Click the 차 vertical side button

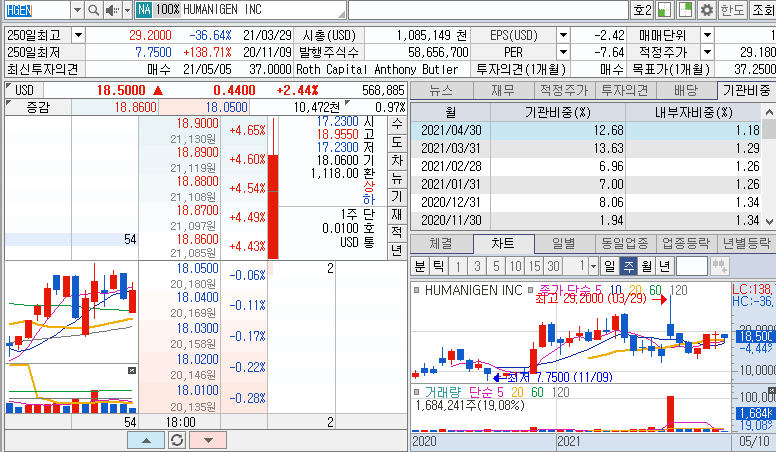[x=397, y=160]
